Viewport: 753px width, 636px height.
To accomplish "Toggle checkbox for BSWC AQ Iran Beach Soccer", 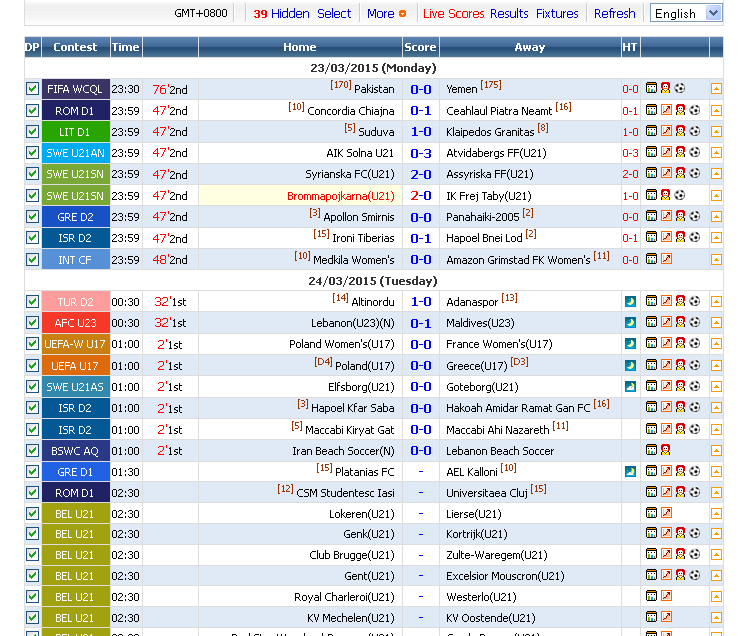I will click(x=32, y=451).
